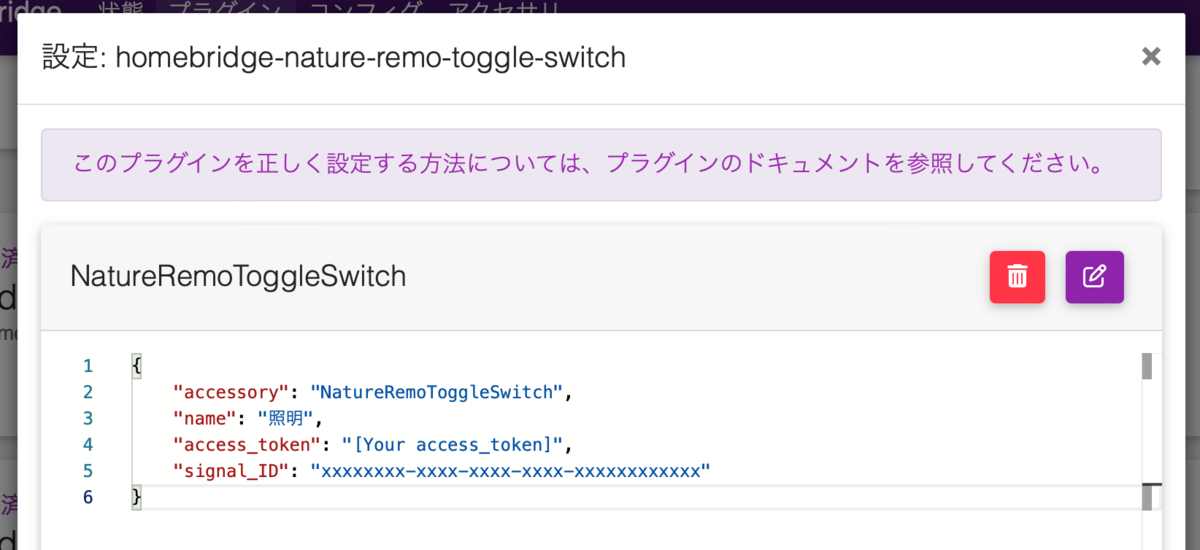Close the plugin settings dialog
Viewport: 1200px width, 550px height.
(1151, 57)
